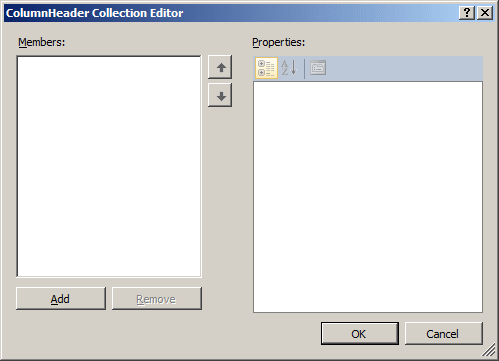The height and width of the screenshot is (361, 499).
Task: Open context help with the question mark
Action: coord(467,13)
